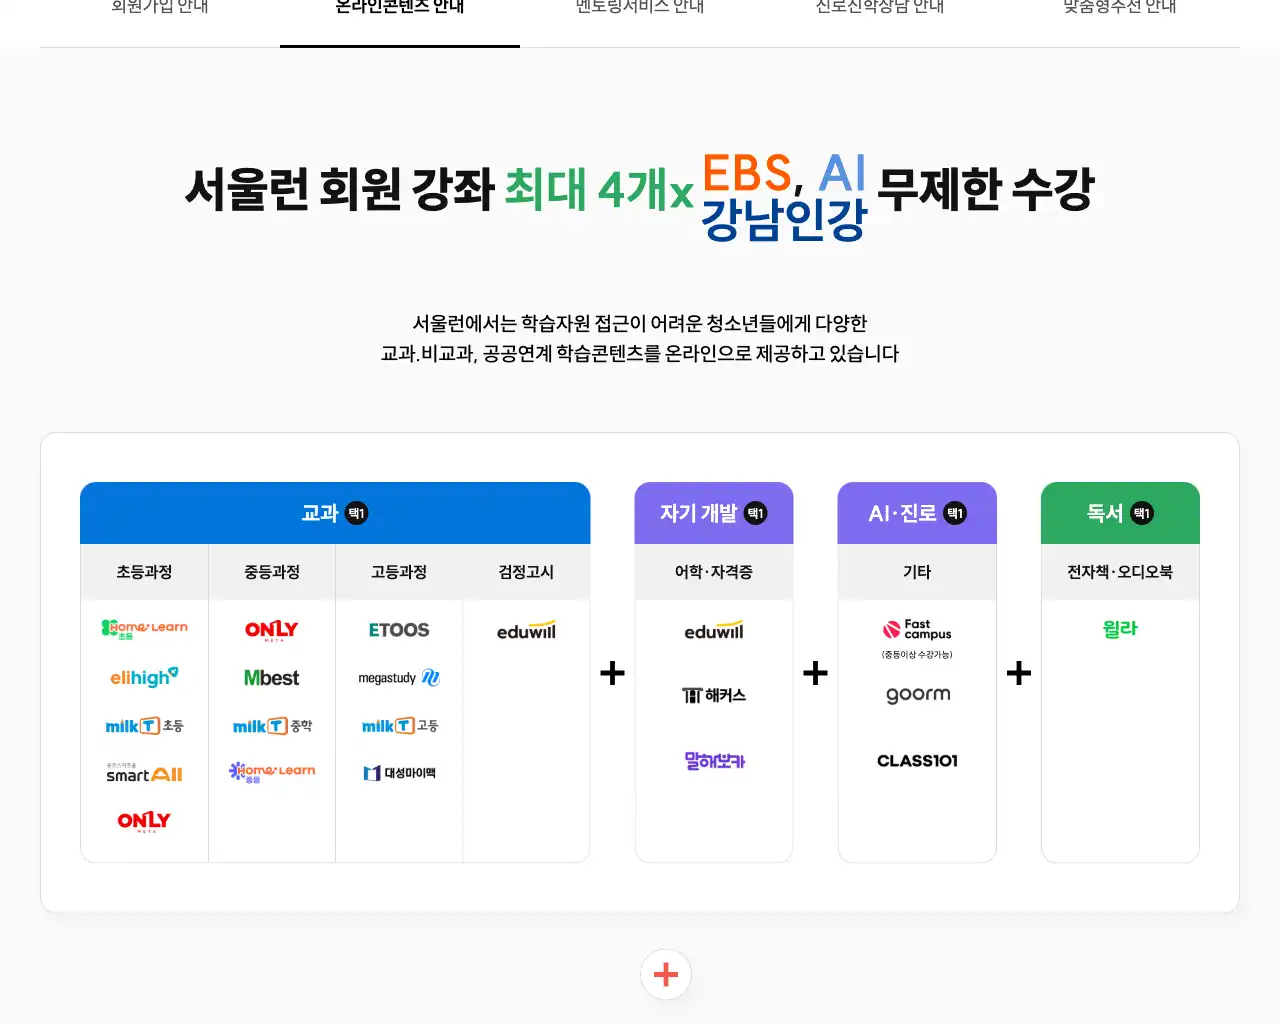The image size is (1280, 1024).
Task: Click the AI·진로 category header
Action: (x=917, y=513)
